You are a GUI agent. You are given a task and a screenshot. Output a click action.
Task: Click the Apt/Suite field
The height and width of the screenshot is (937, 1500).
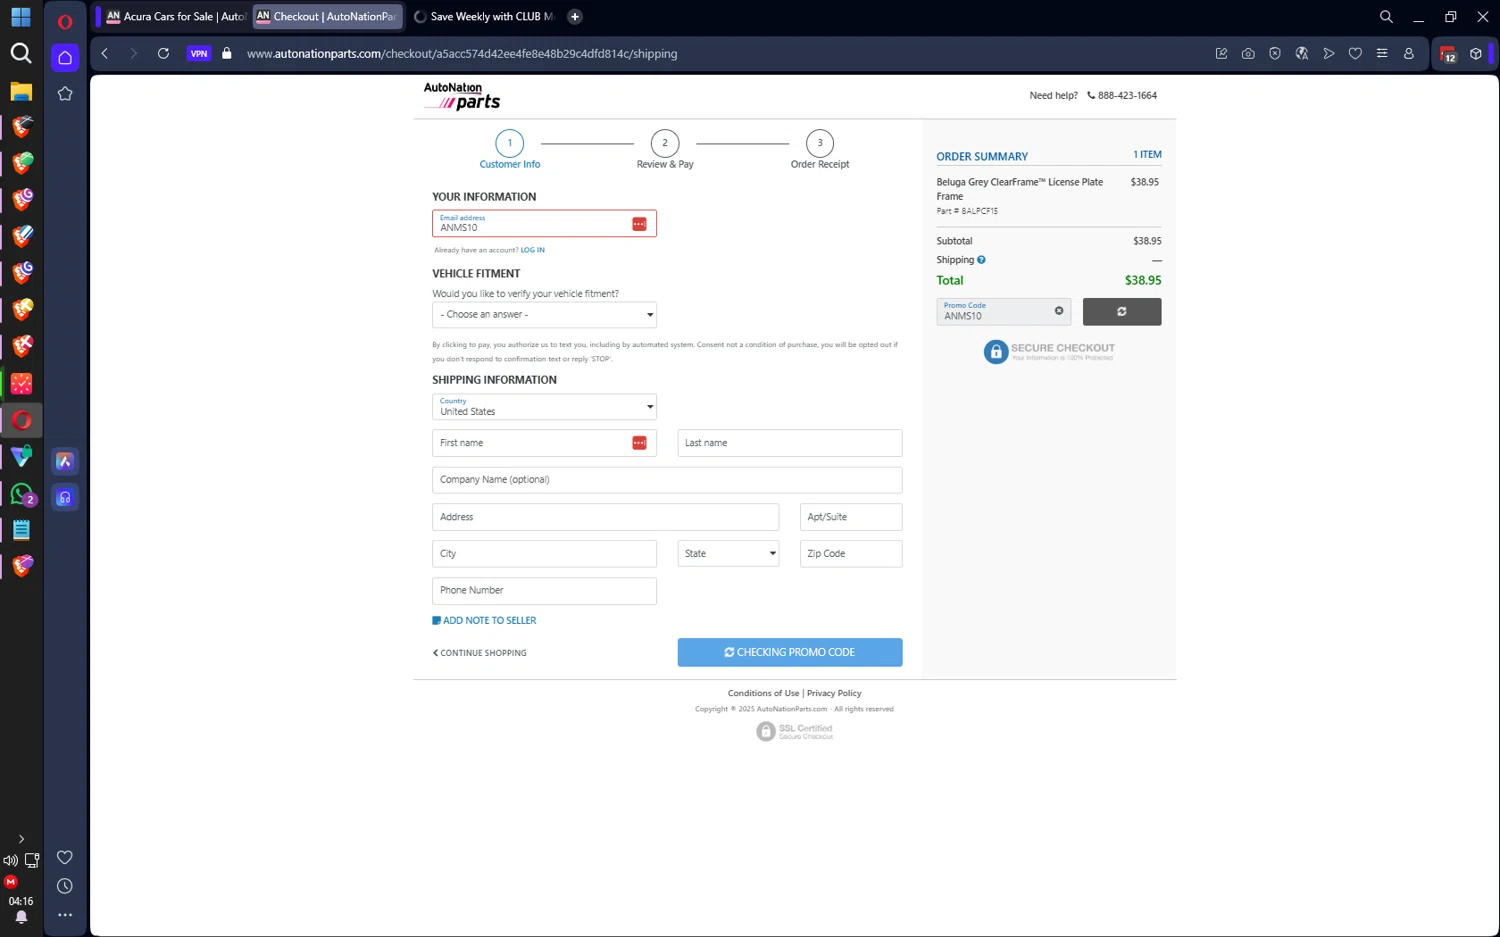851,517
